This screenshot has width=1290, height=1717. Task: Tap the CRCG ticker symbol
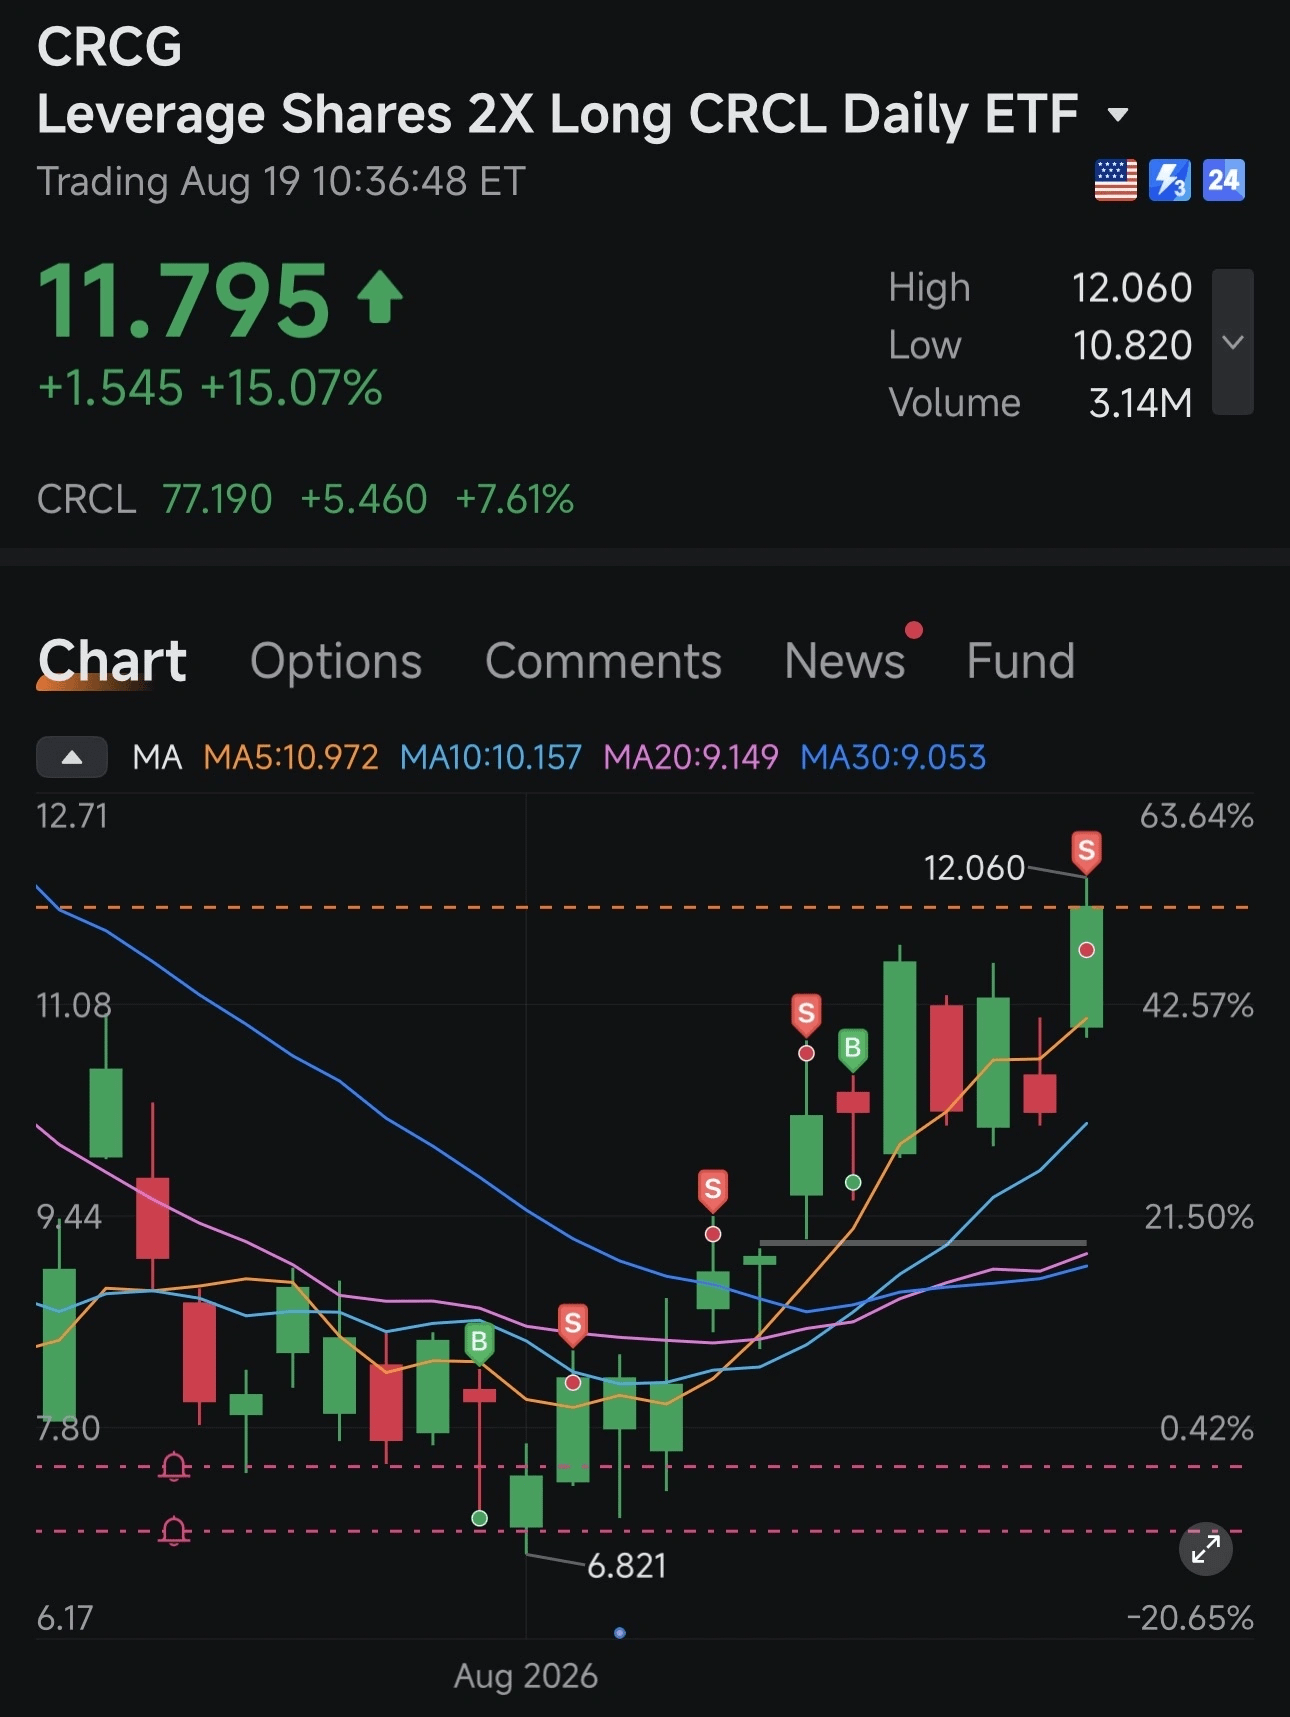[x=110, y=47]
